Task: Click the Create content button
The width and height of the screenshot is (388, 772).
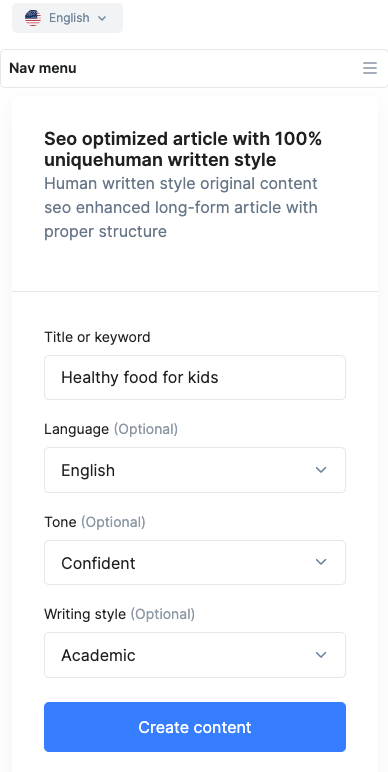Action: (x=195, y=727)
